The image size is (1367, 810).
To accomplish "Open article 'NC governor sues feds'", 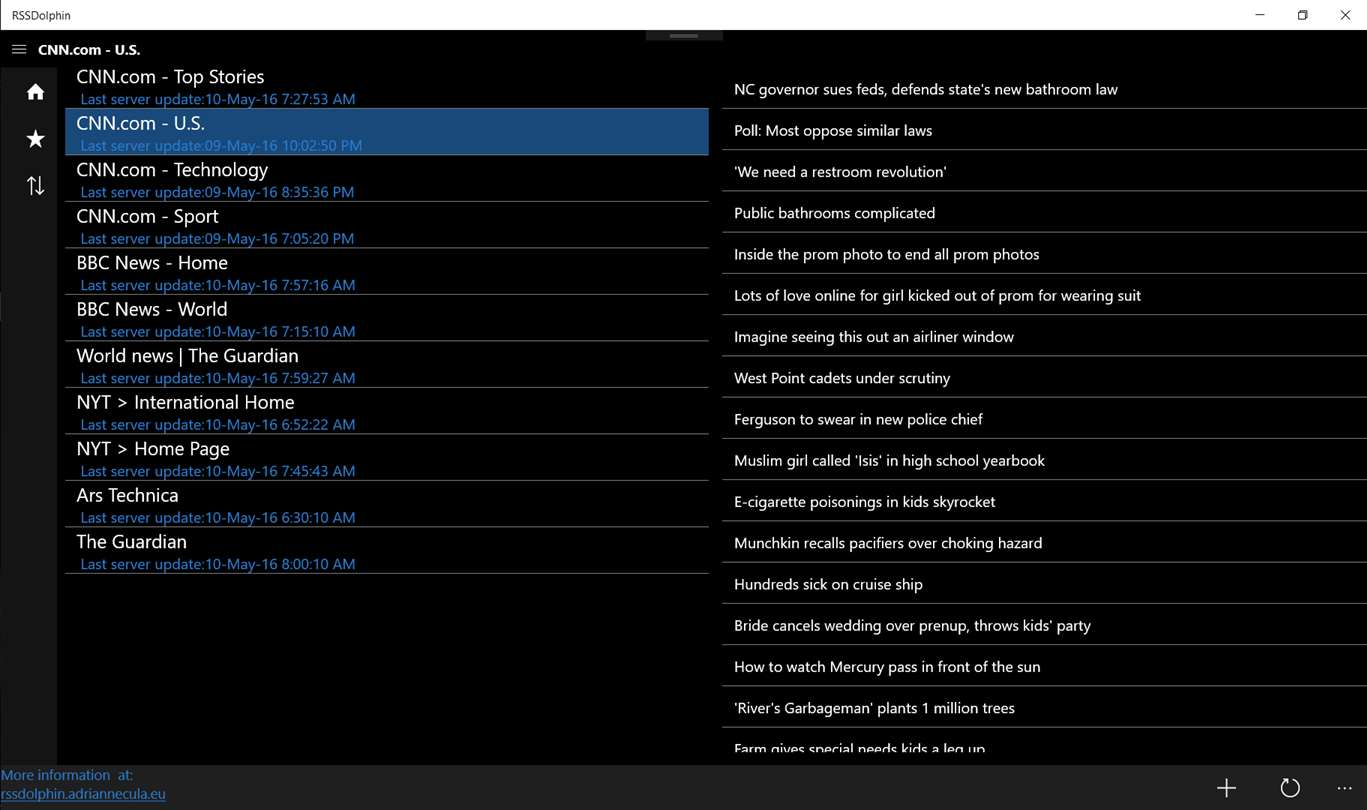I will [x=1044, y=89].
